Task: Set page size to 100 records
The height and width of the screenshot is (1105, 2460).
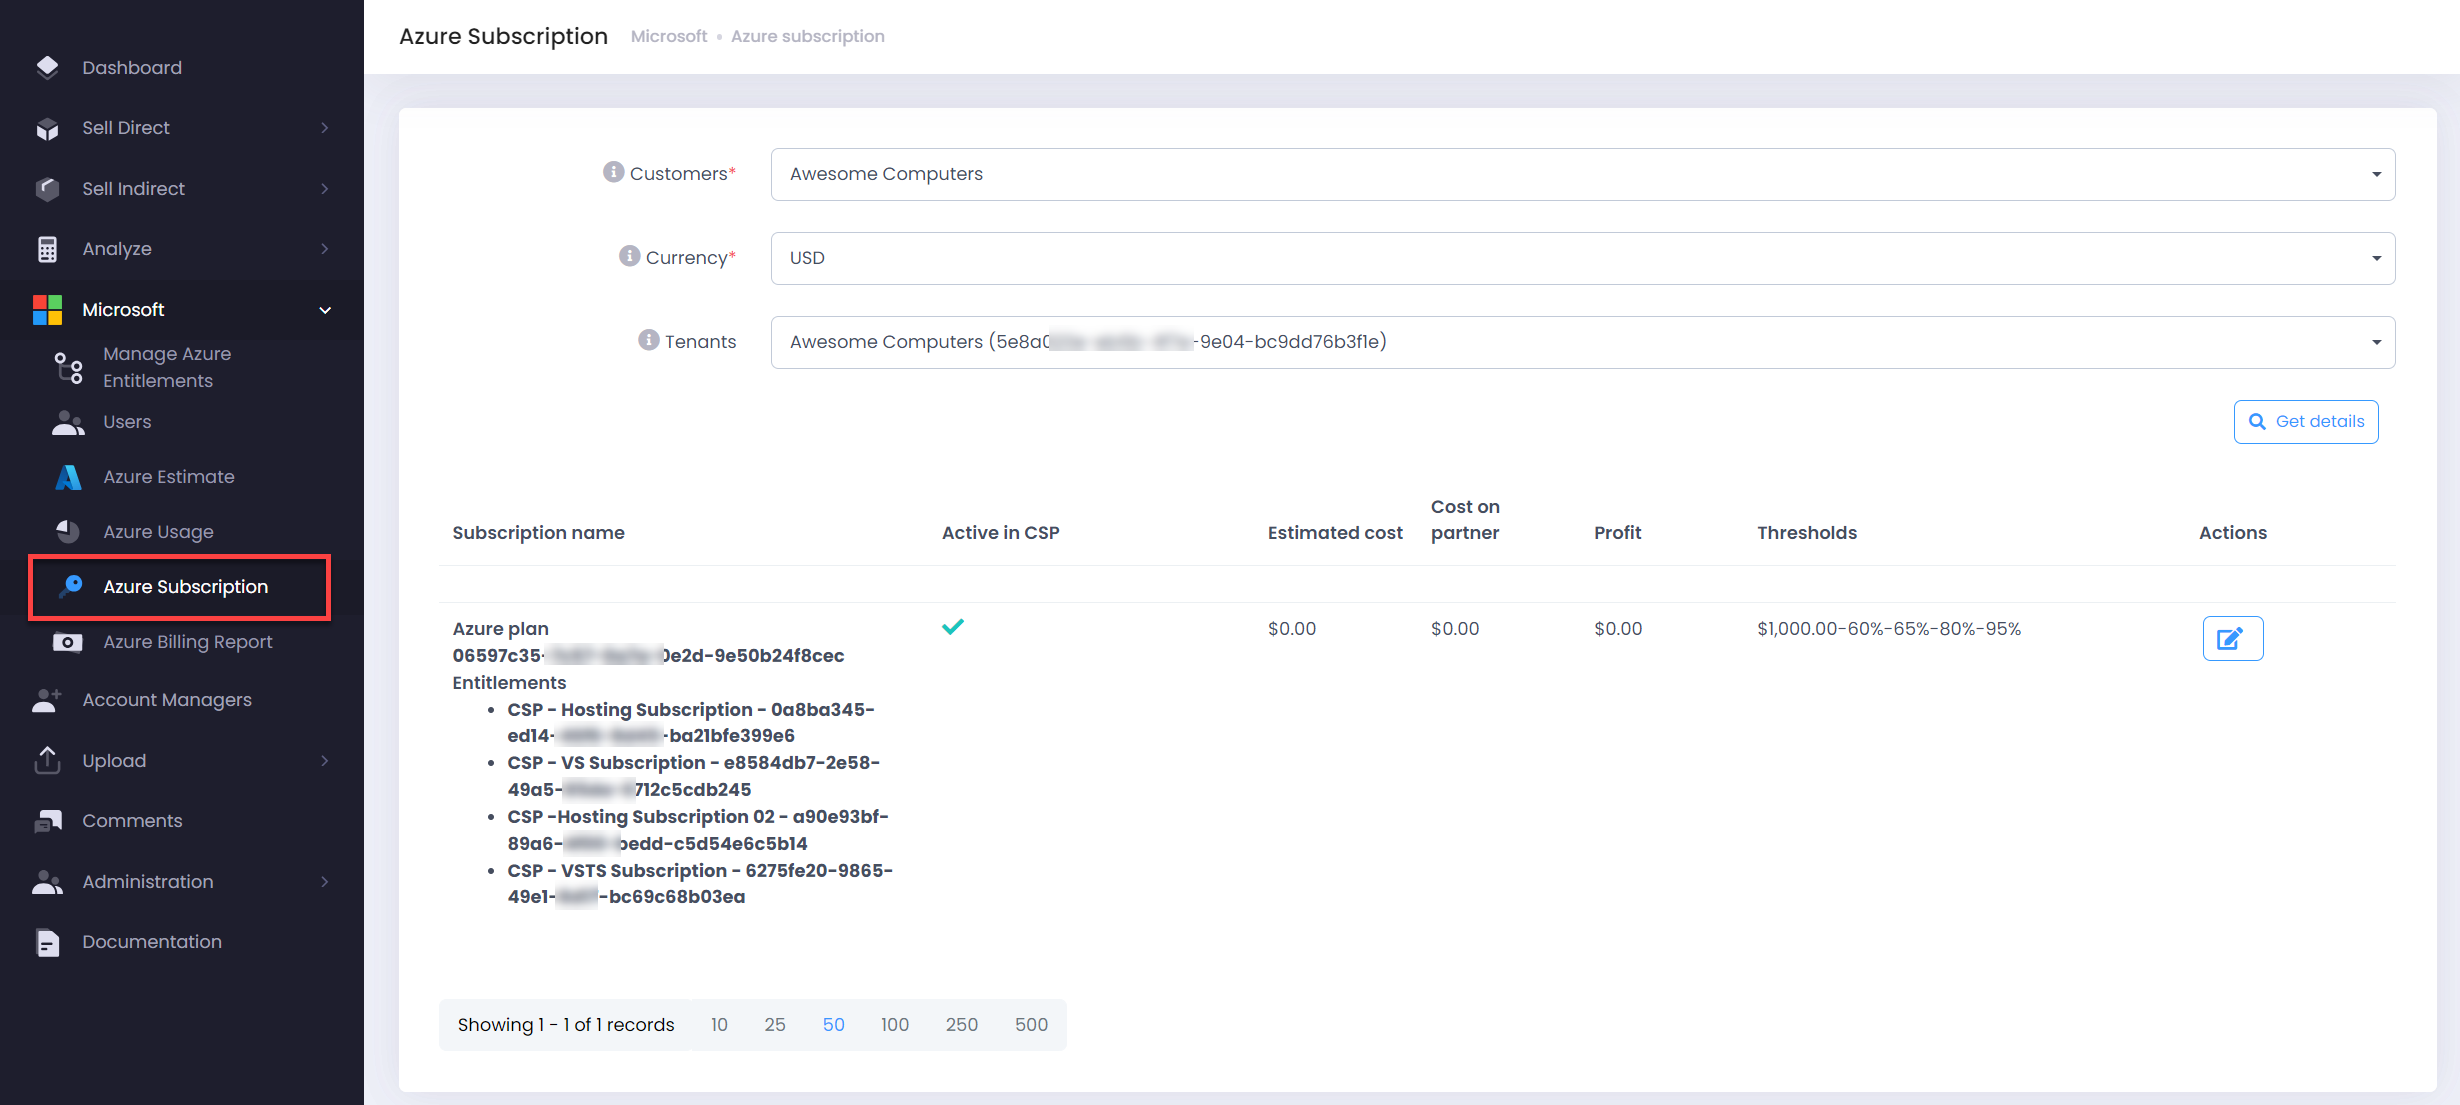Action: (895, 1025)
